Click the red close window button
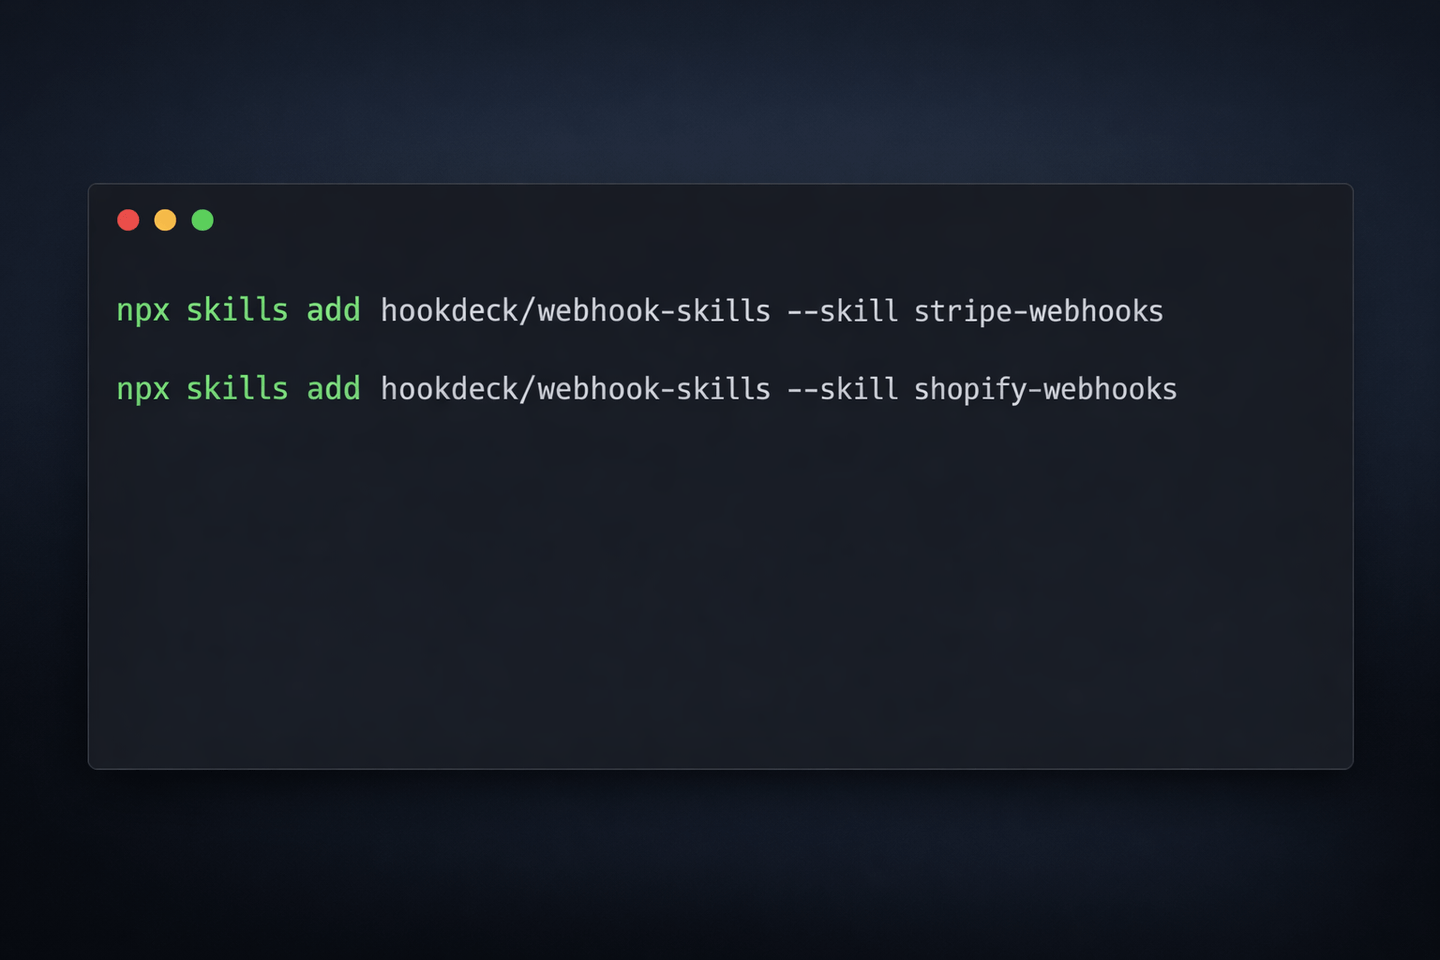Image resolution: width=1440 pixels, height=960 pixels. click(128, 220)
